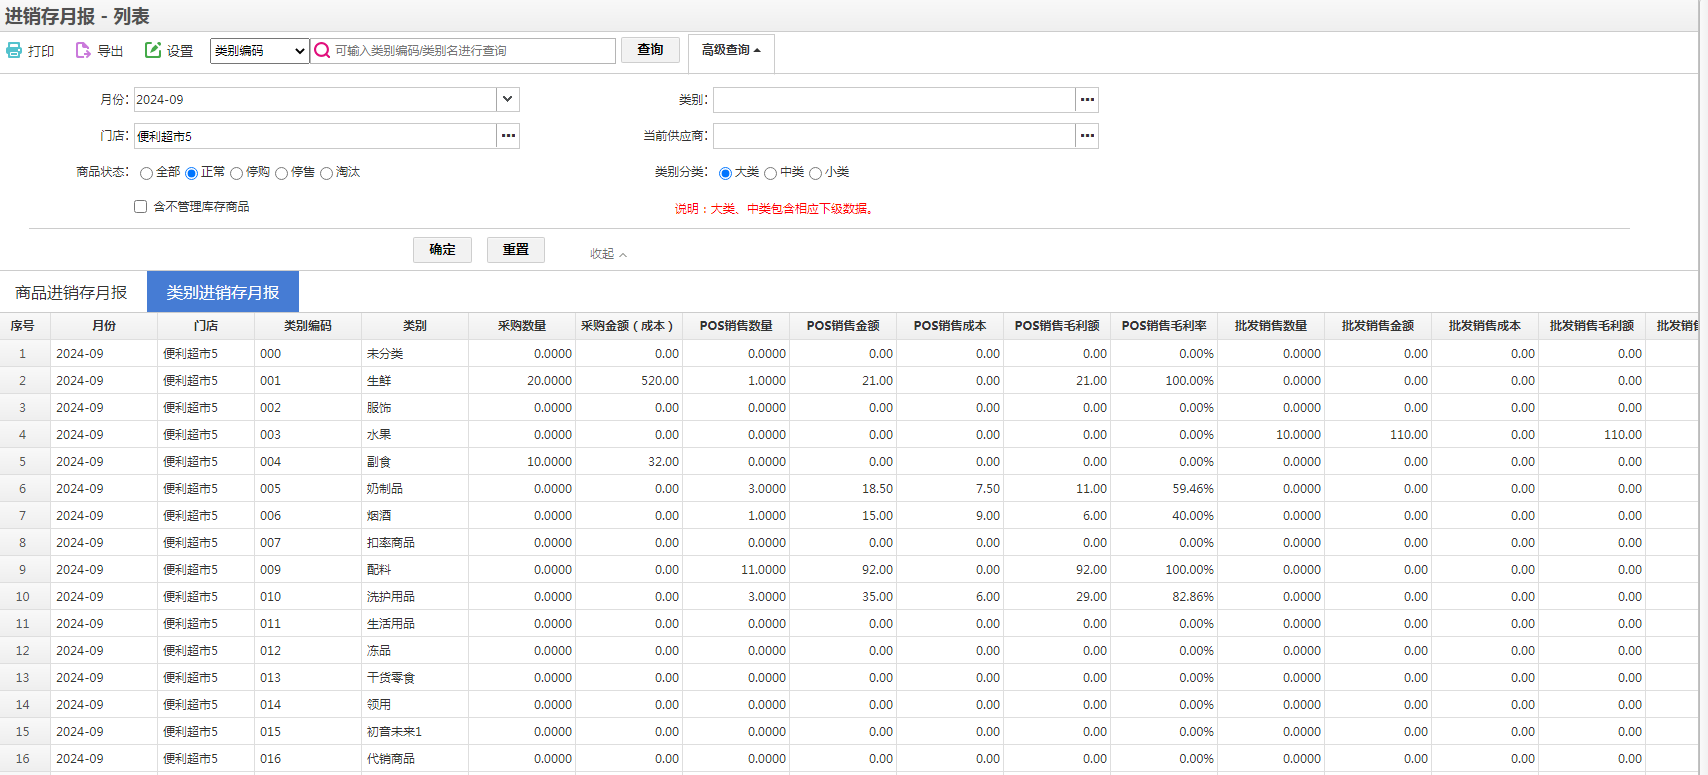Open store picker ellipsis next to 便利超市5

pos(508,136)
